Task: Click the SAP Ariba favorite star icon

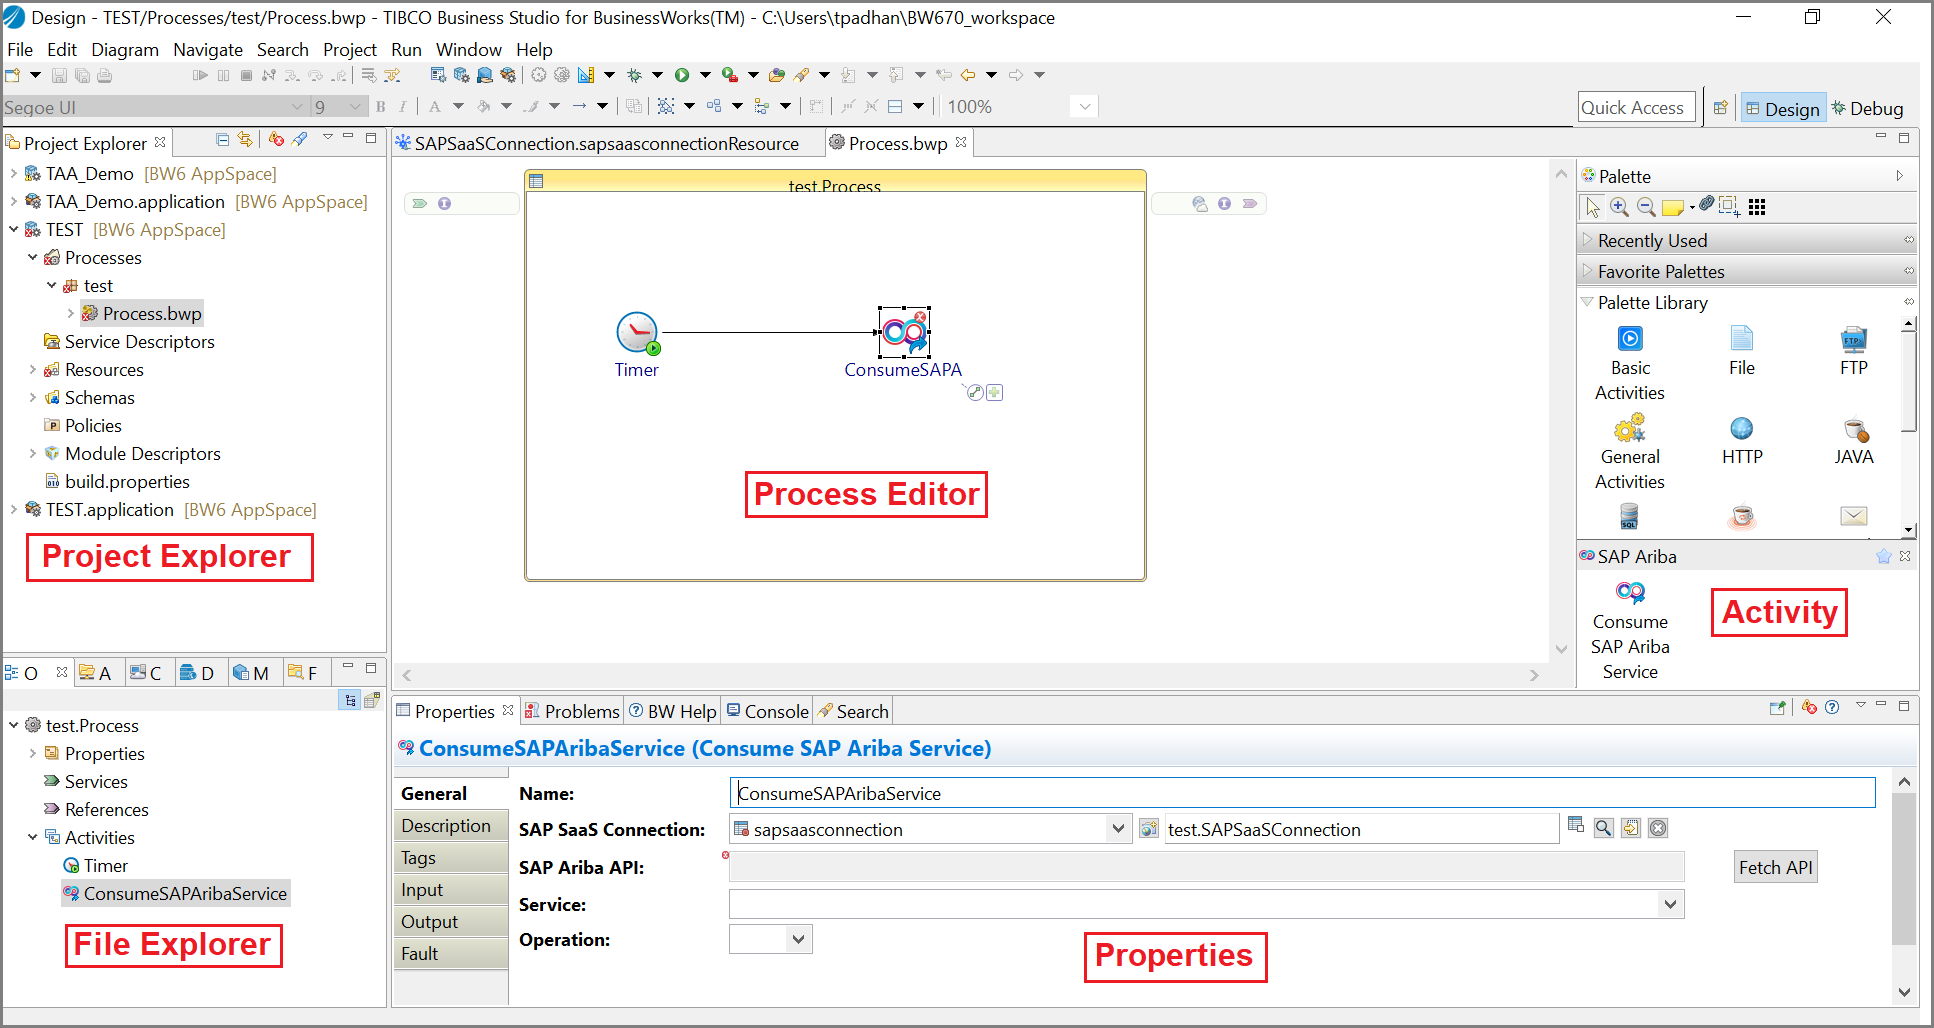Action: [x=1884, y=557]
